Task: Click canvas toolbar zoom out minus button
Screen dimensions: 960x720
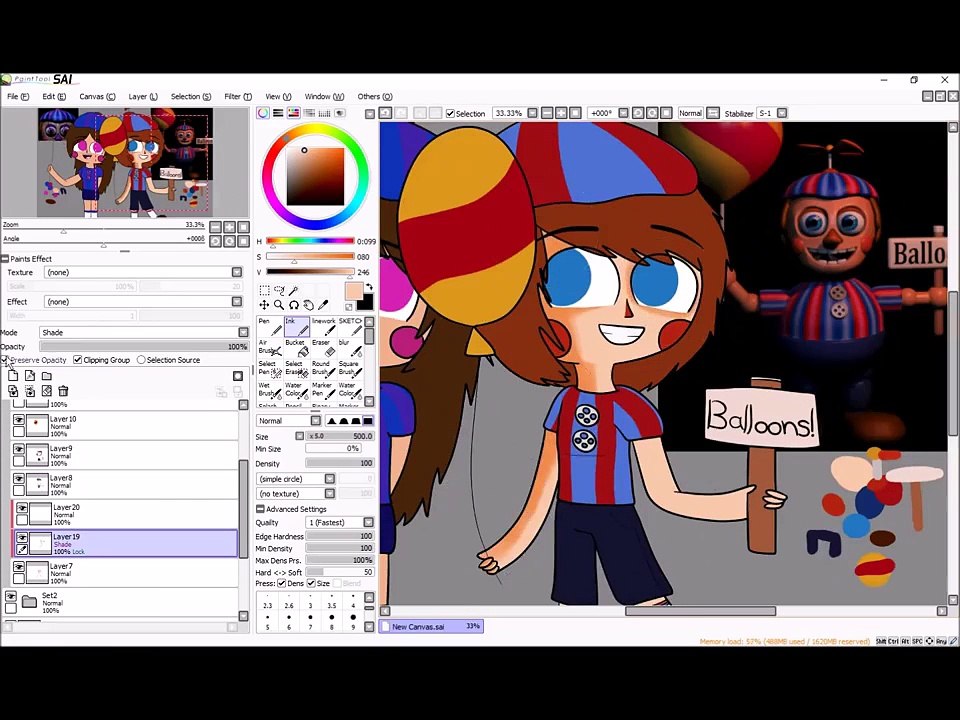Action: 547,113
